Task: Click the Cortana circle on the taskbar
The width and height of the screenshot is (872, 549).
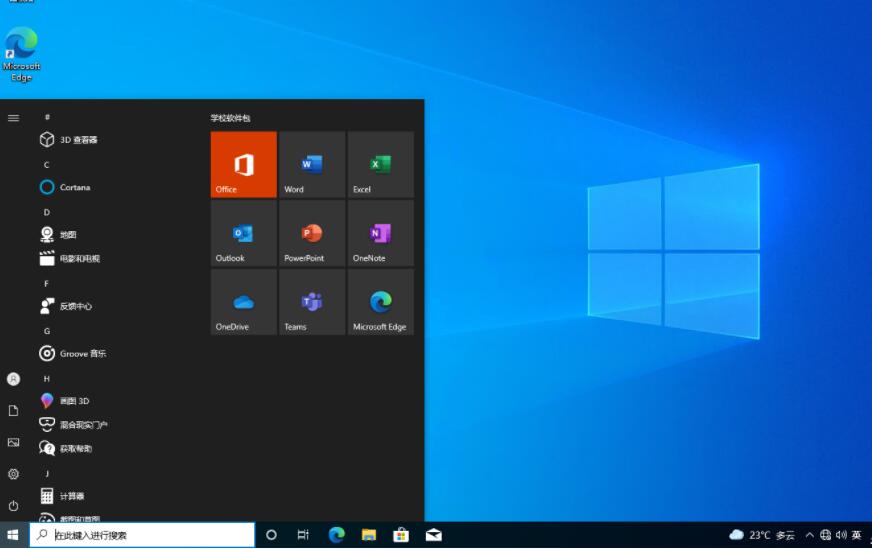Action: (x=271, y=535)
